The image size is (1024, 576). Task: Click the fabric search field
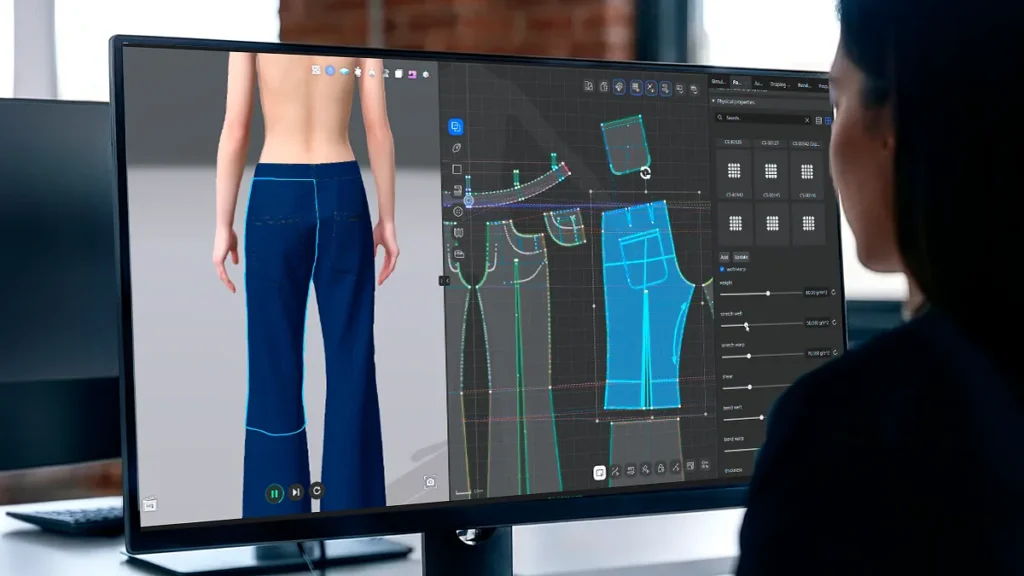coord(763,119)
